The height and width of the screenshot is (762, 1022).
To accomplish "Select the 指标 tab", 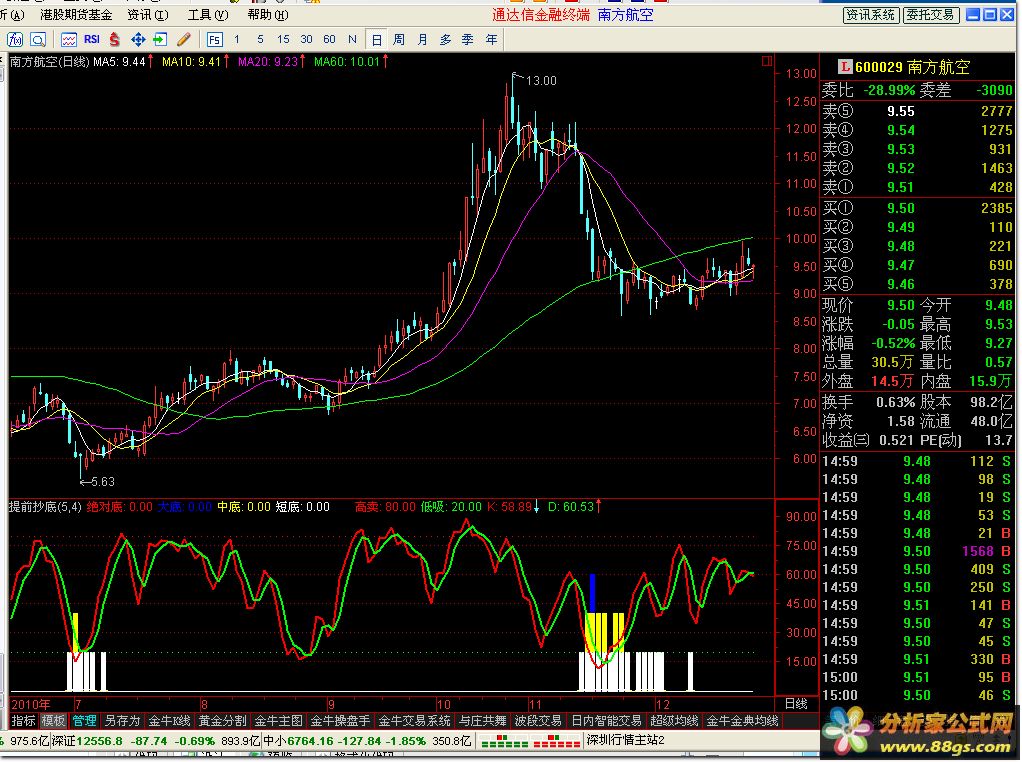I will (x=23, y=721).
